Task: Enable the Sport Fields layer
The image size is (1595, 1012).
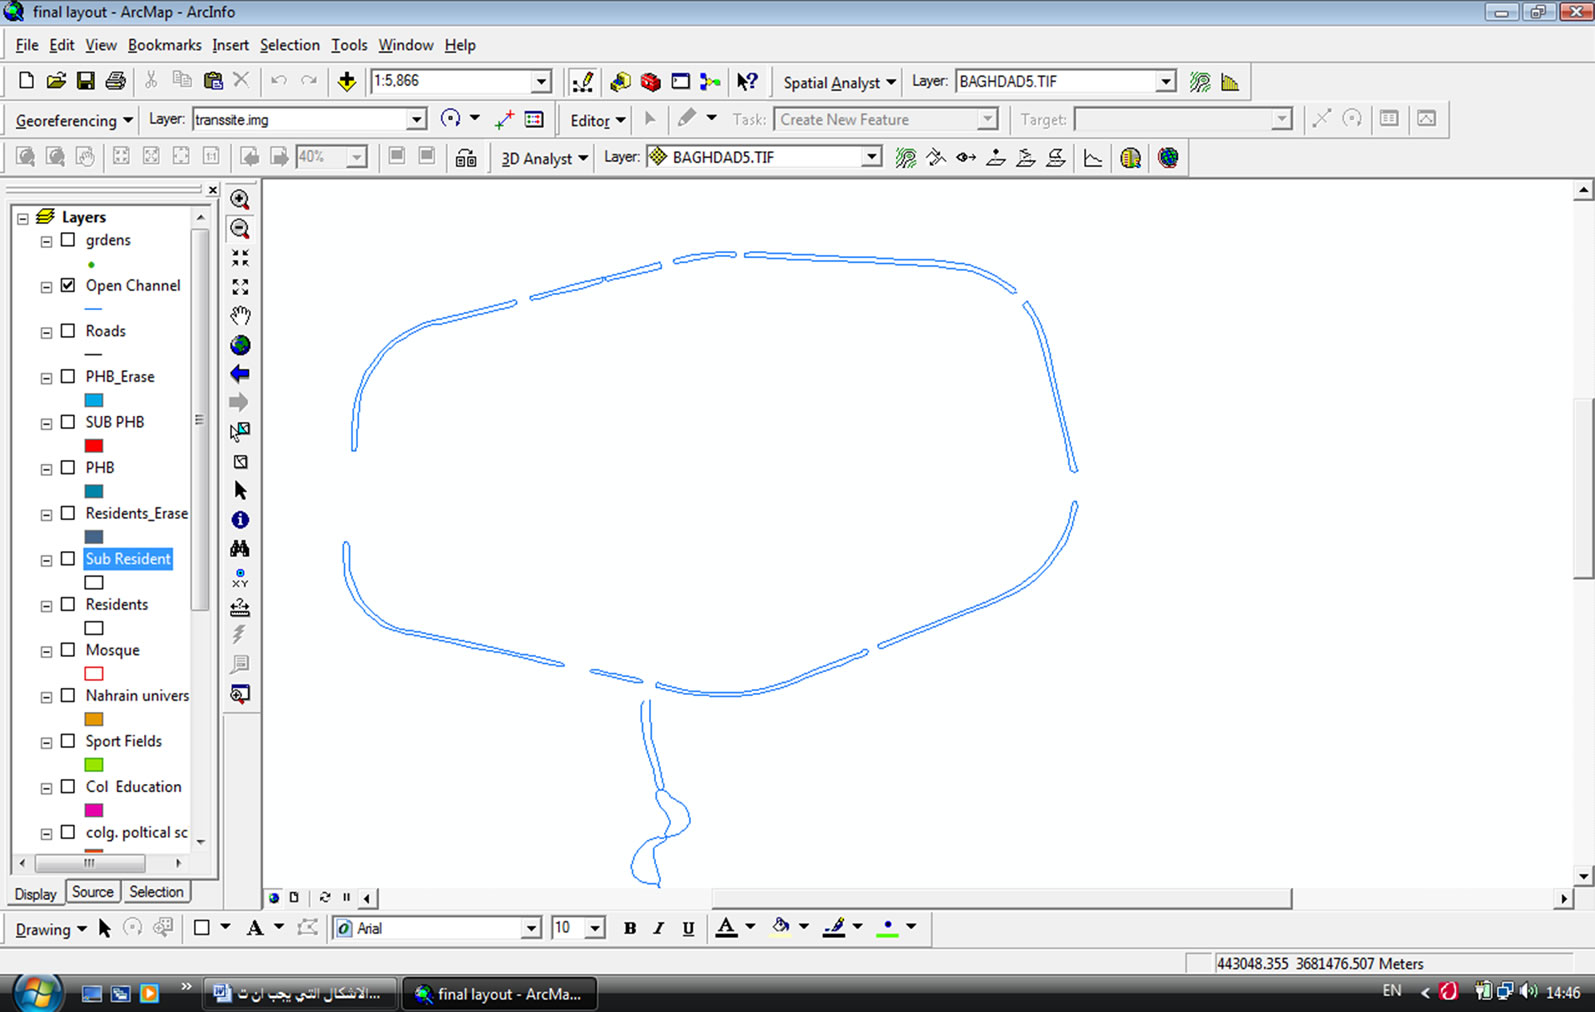Action: point(68,741)
